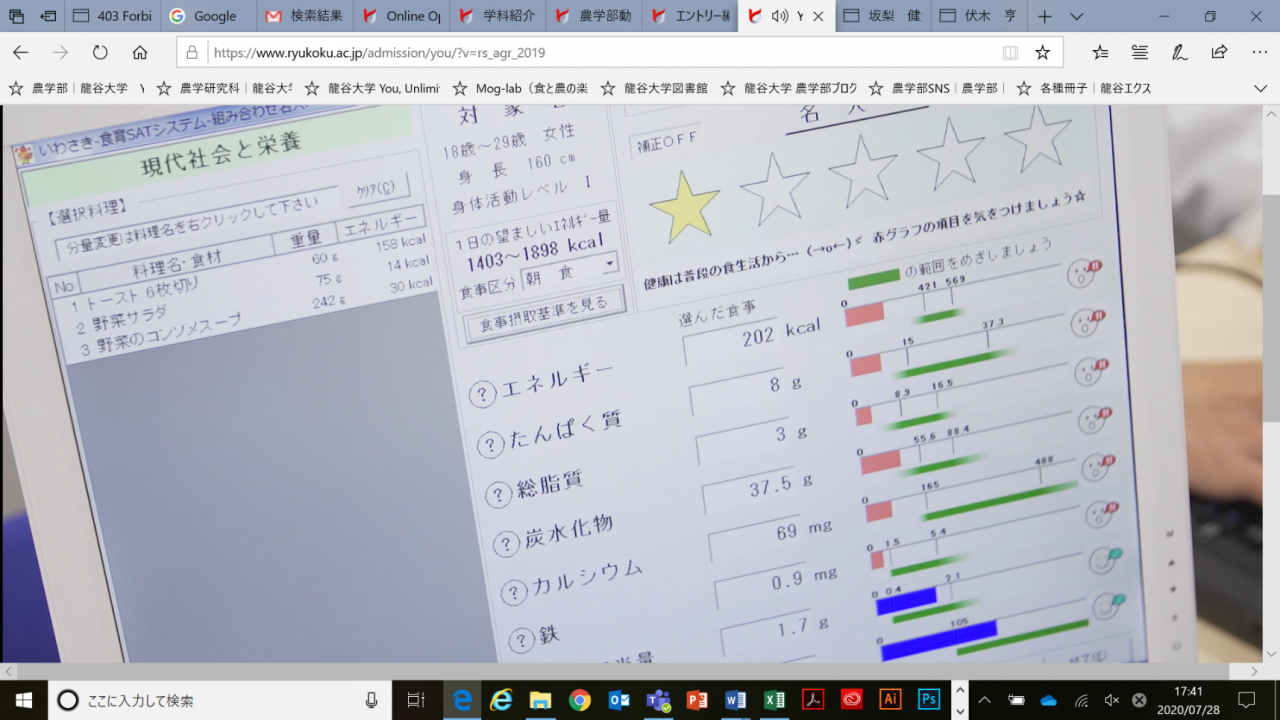Open Excel from the taskbar

pos(774,700)
